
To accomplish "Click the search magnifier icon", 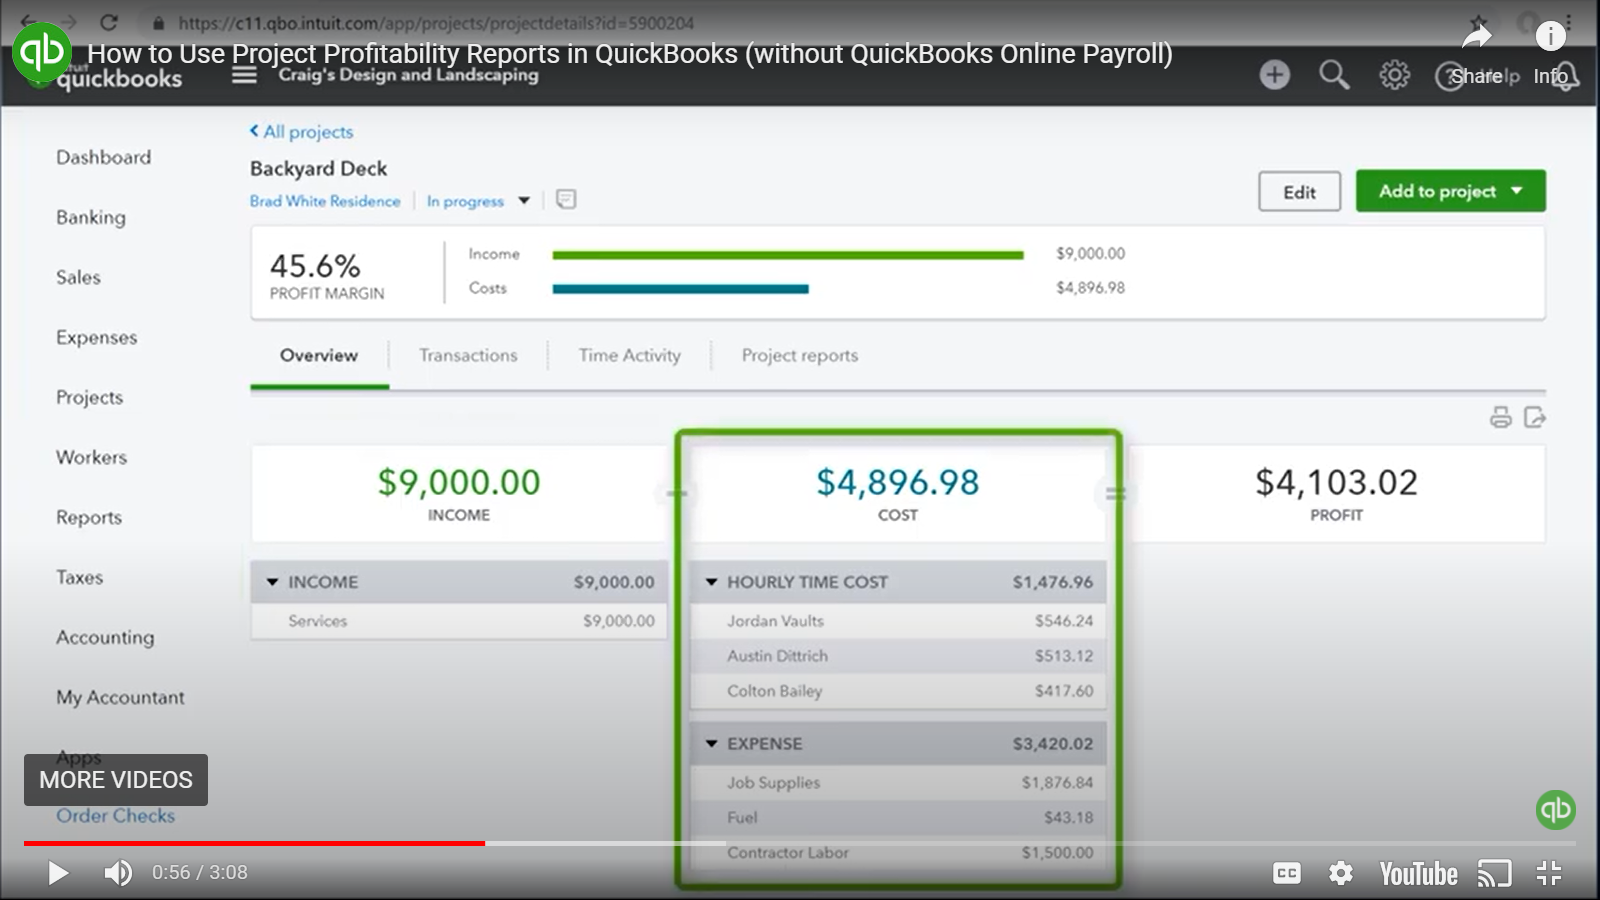I will click(x=1334, y=74).
